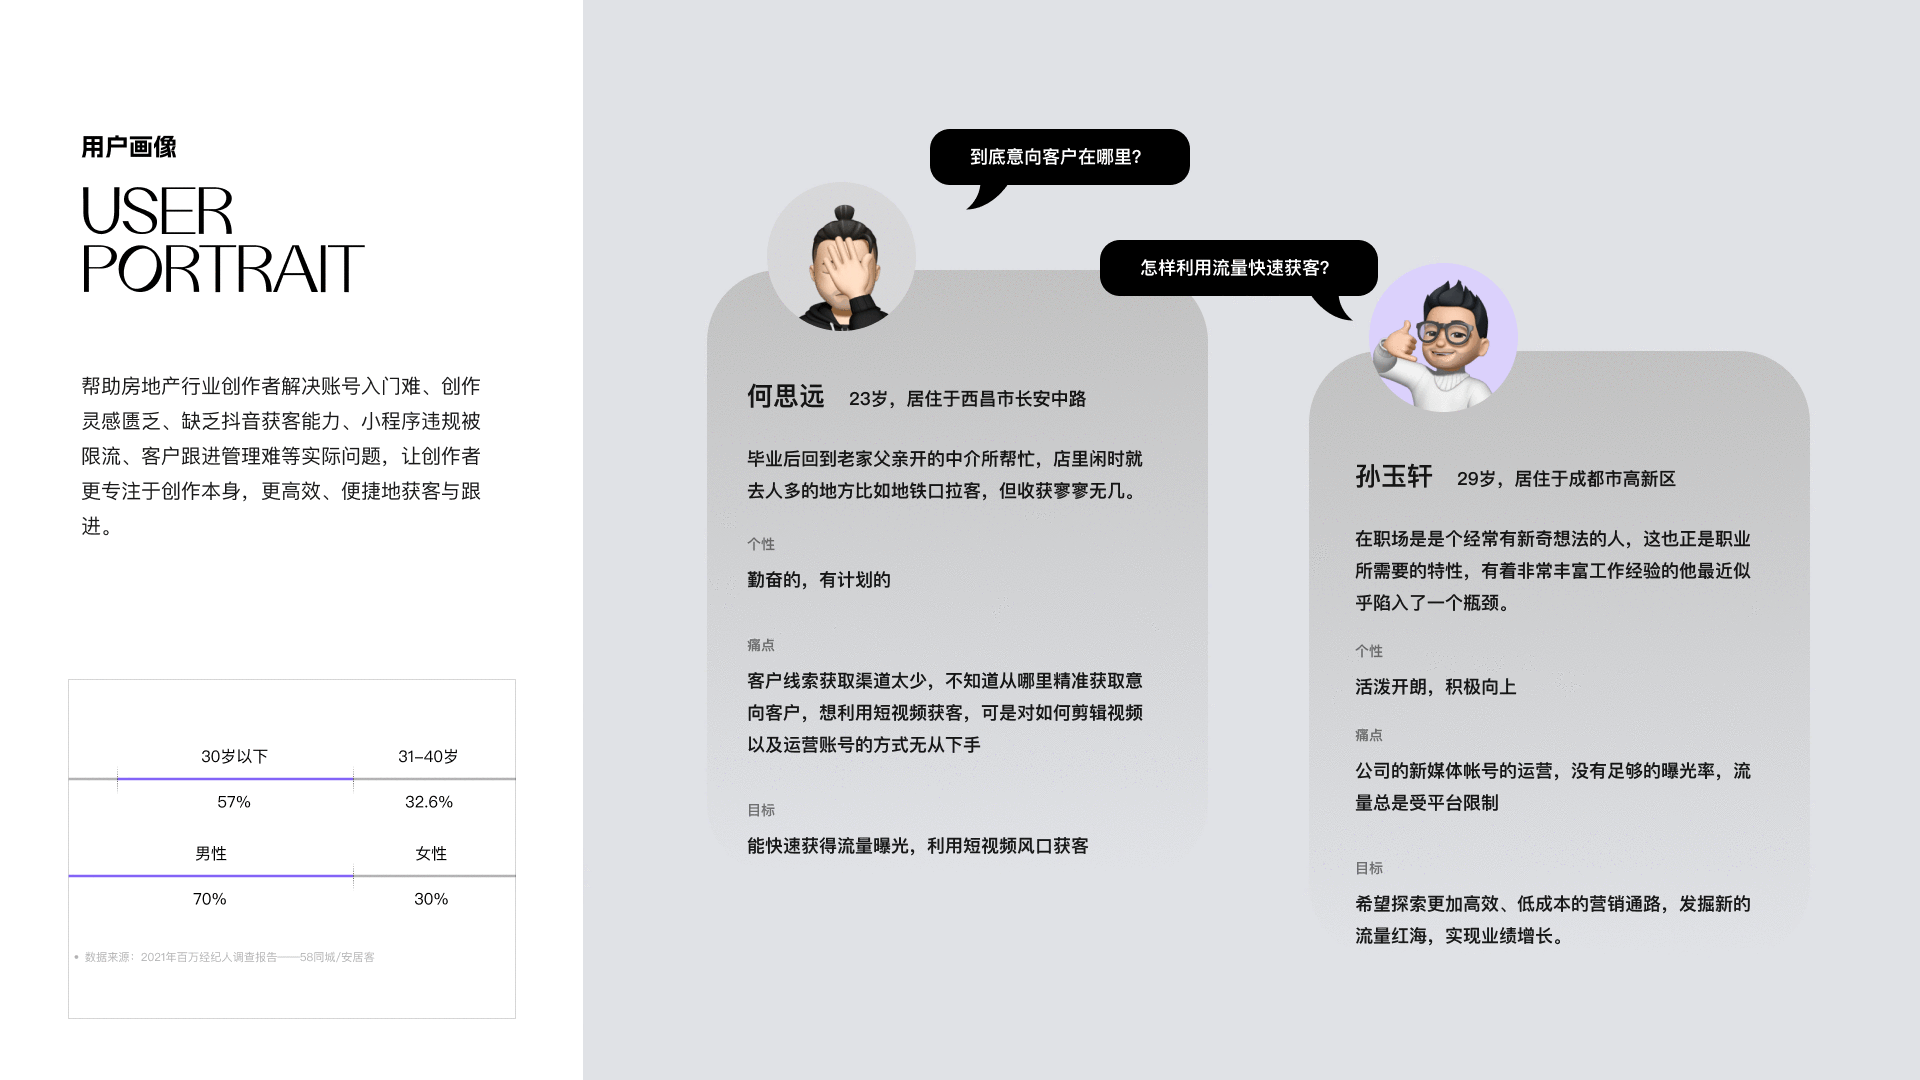This screenshot has width=1920, height=1080.
Task: Click the '30岁以下' age label
Action: tap(234, 757)
